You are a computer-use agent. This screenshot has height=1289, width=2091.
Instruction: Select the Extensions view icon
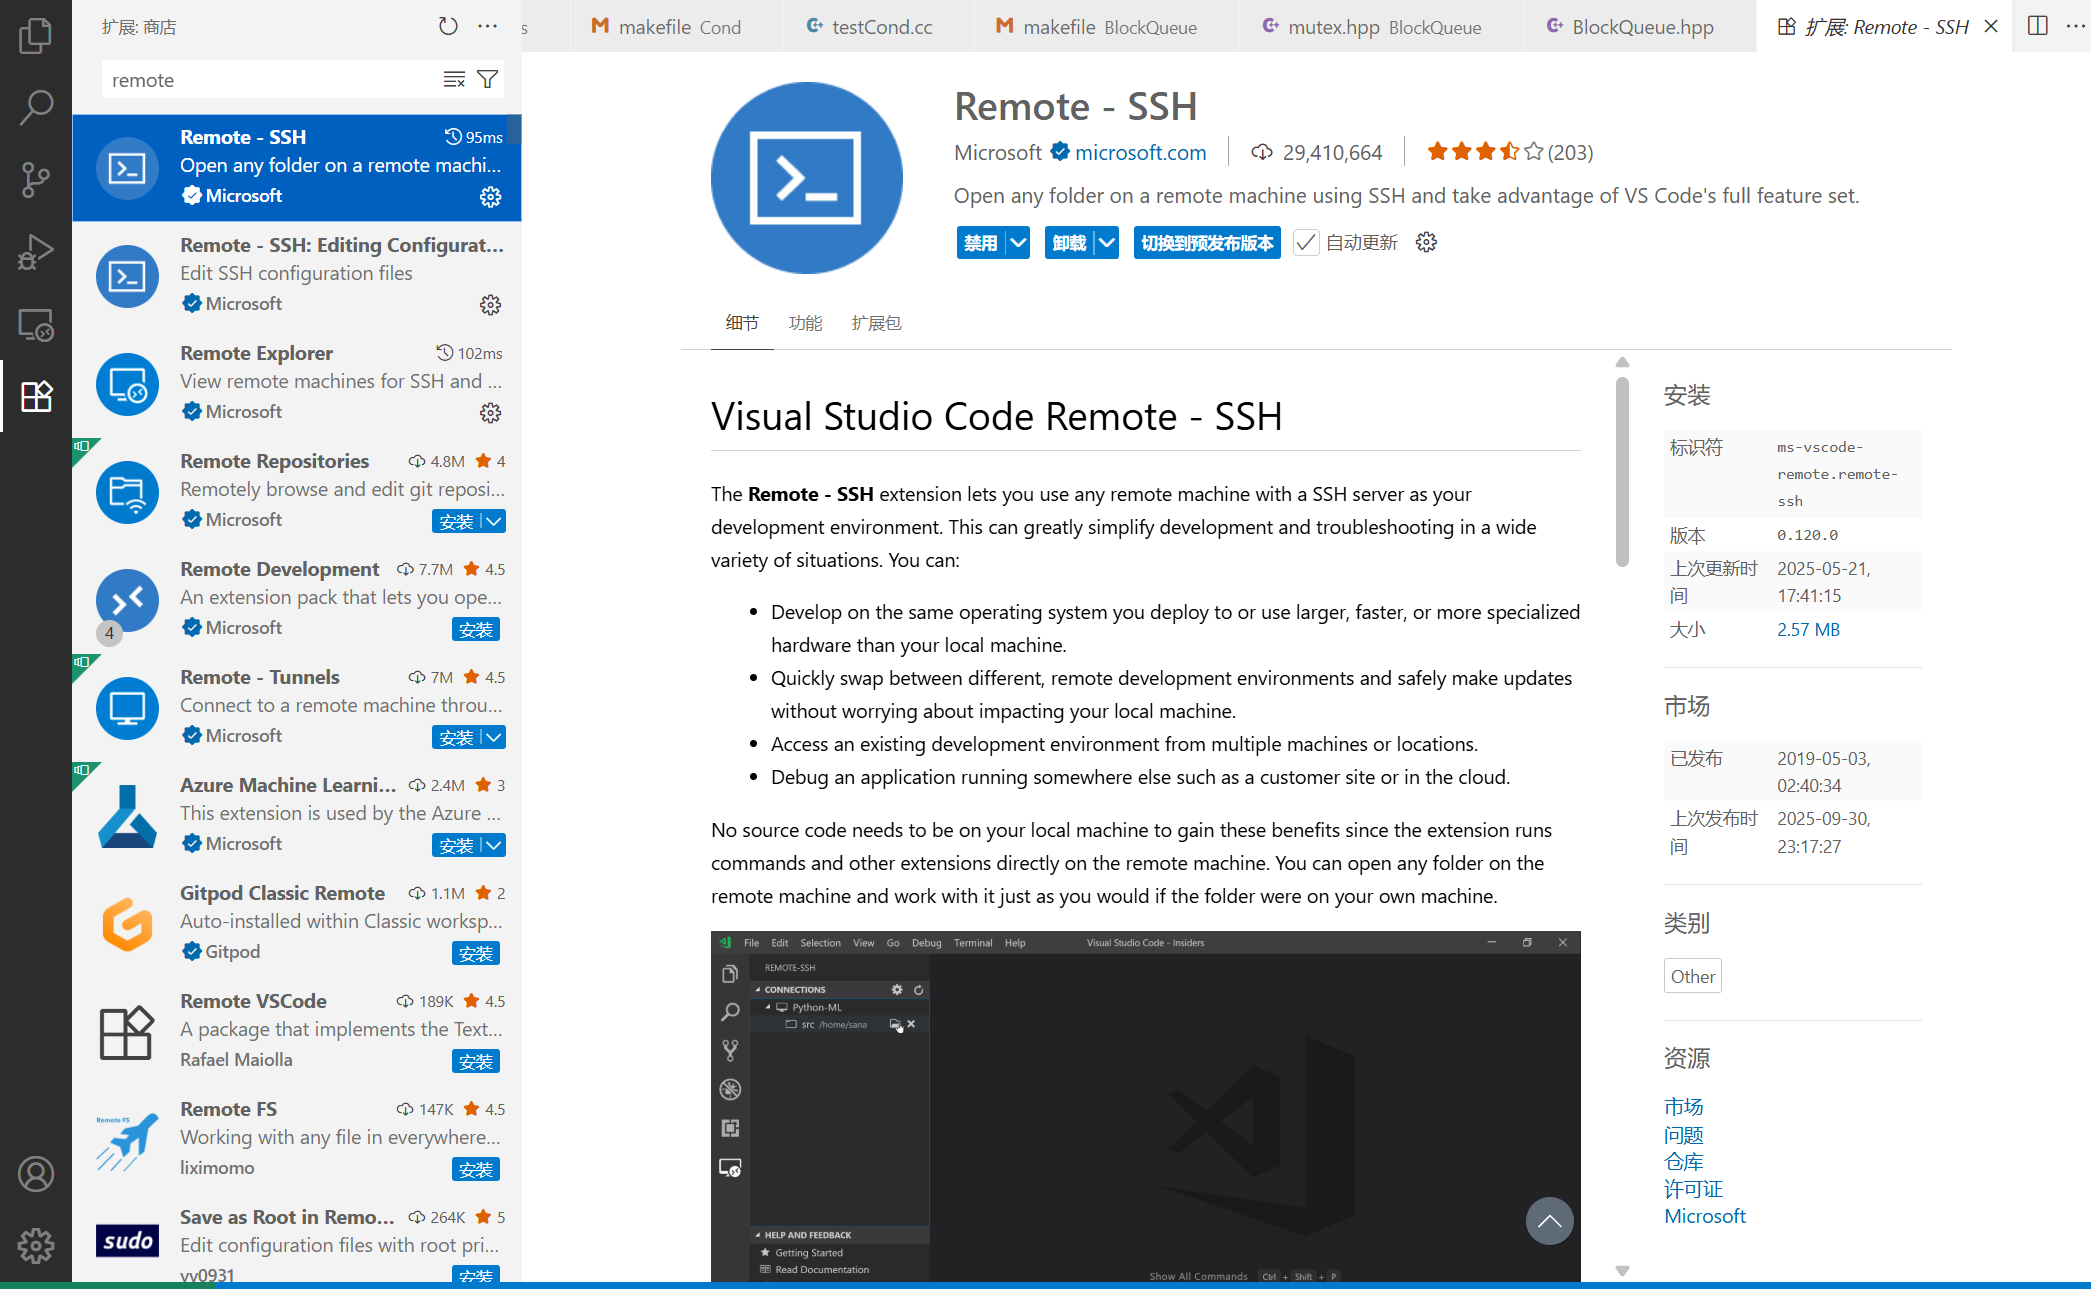click(x=36, y=396)
